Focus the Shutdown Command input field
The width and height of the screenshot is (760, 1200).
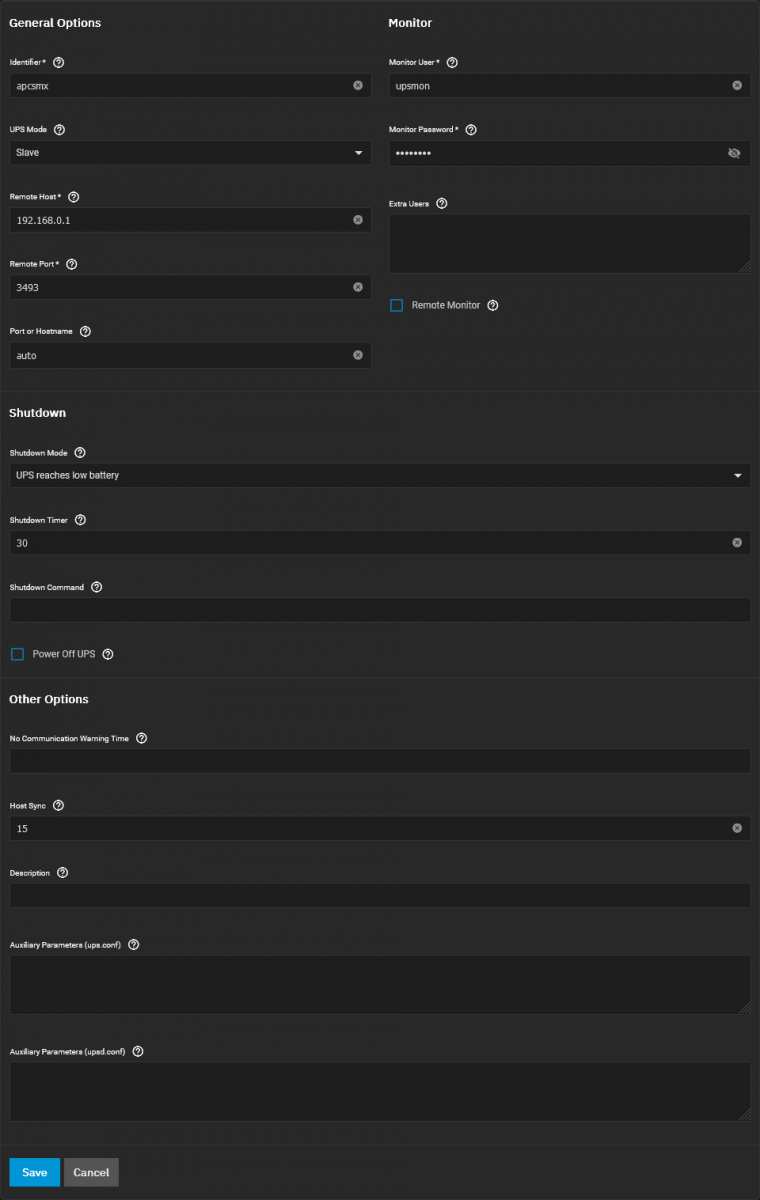pyautogui.click(x=380, y=610)
